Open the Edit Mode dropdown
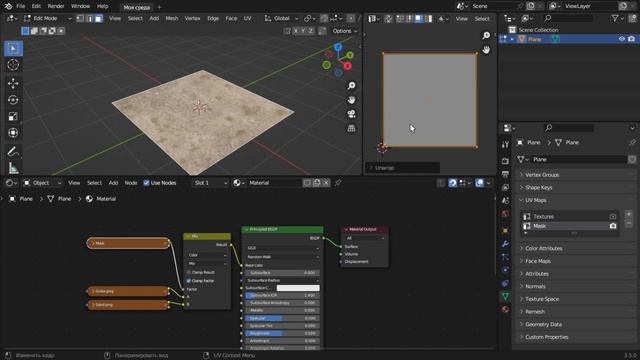 click(x=47, y=18)
